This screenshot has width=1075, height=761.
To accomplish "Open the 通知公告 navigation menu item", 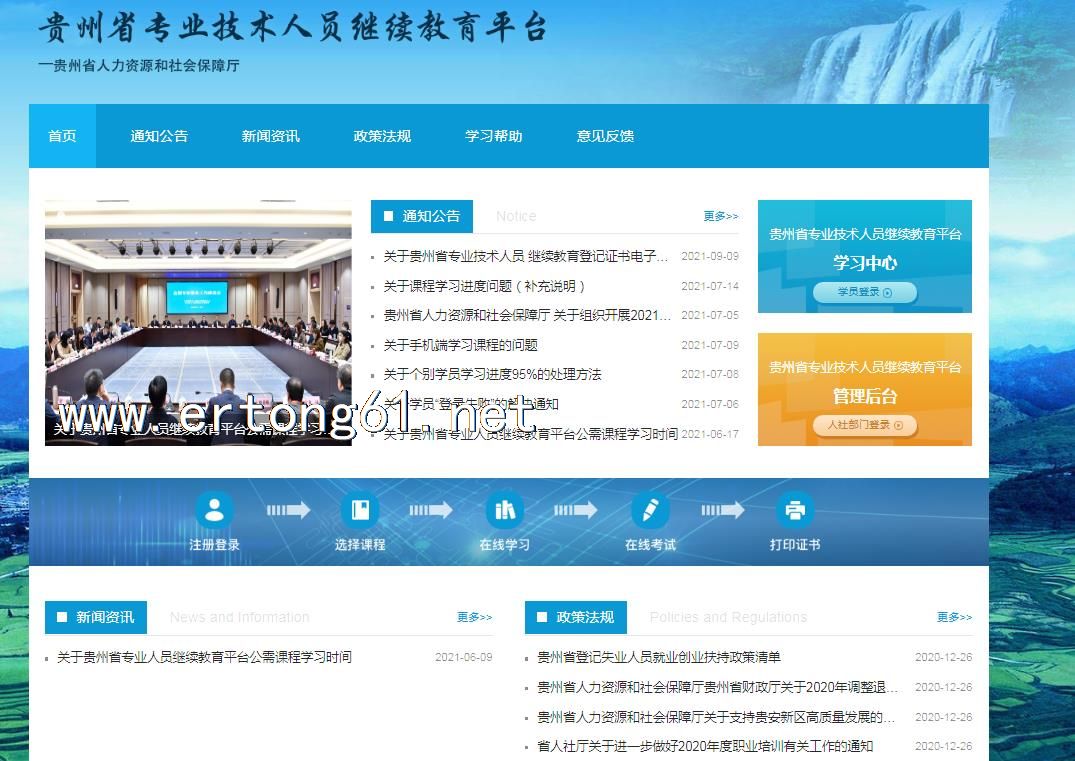I will click(x=159, y=136).
